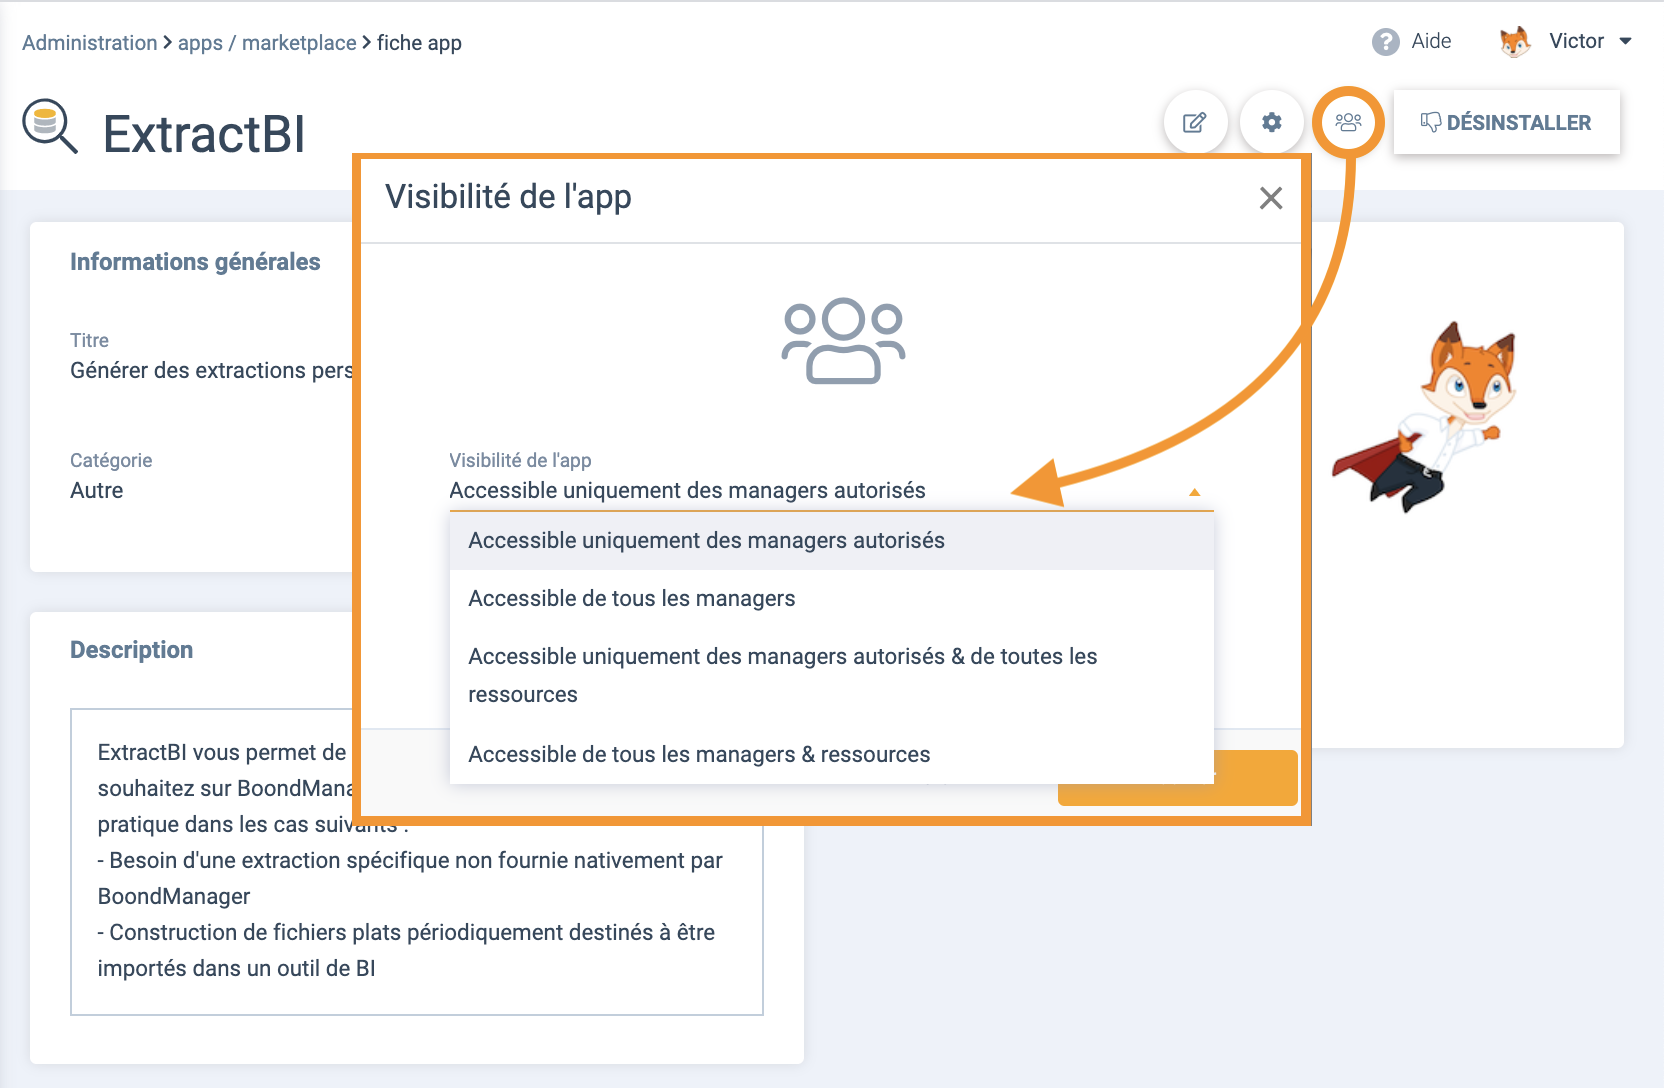Viewport: 1664px width, 1088px height.
Task: Click the app visibility users icon
Action: pos(1348,123)
